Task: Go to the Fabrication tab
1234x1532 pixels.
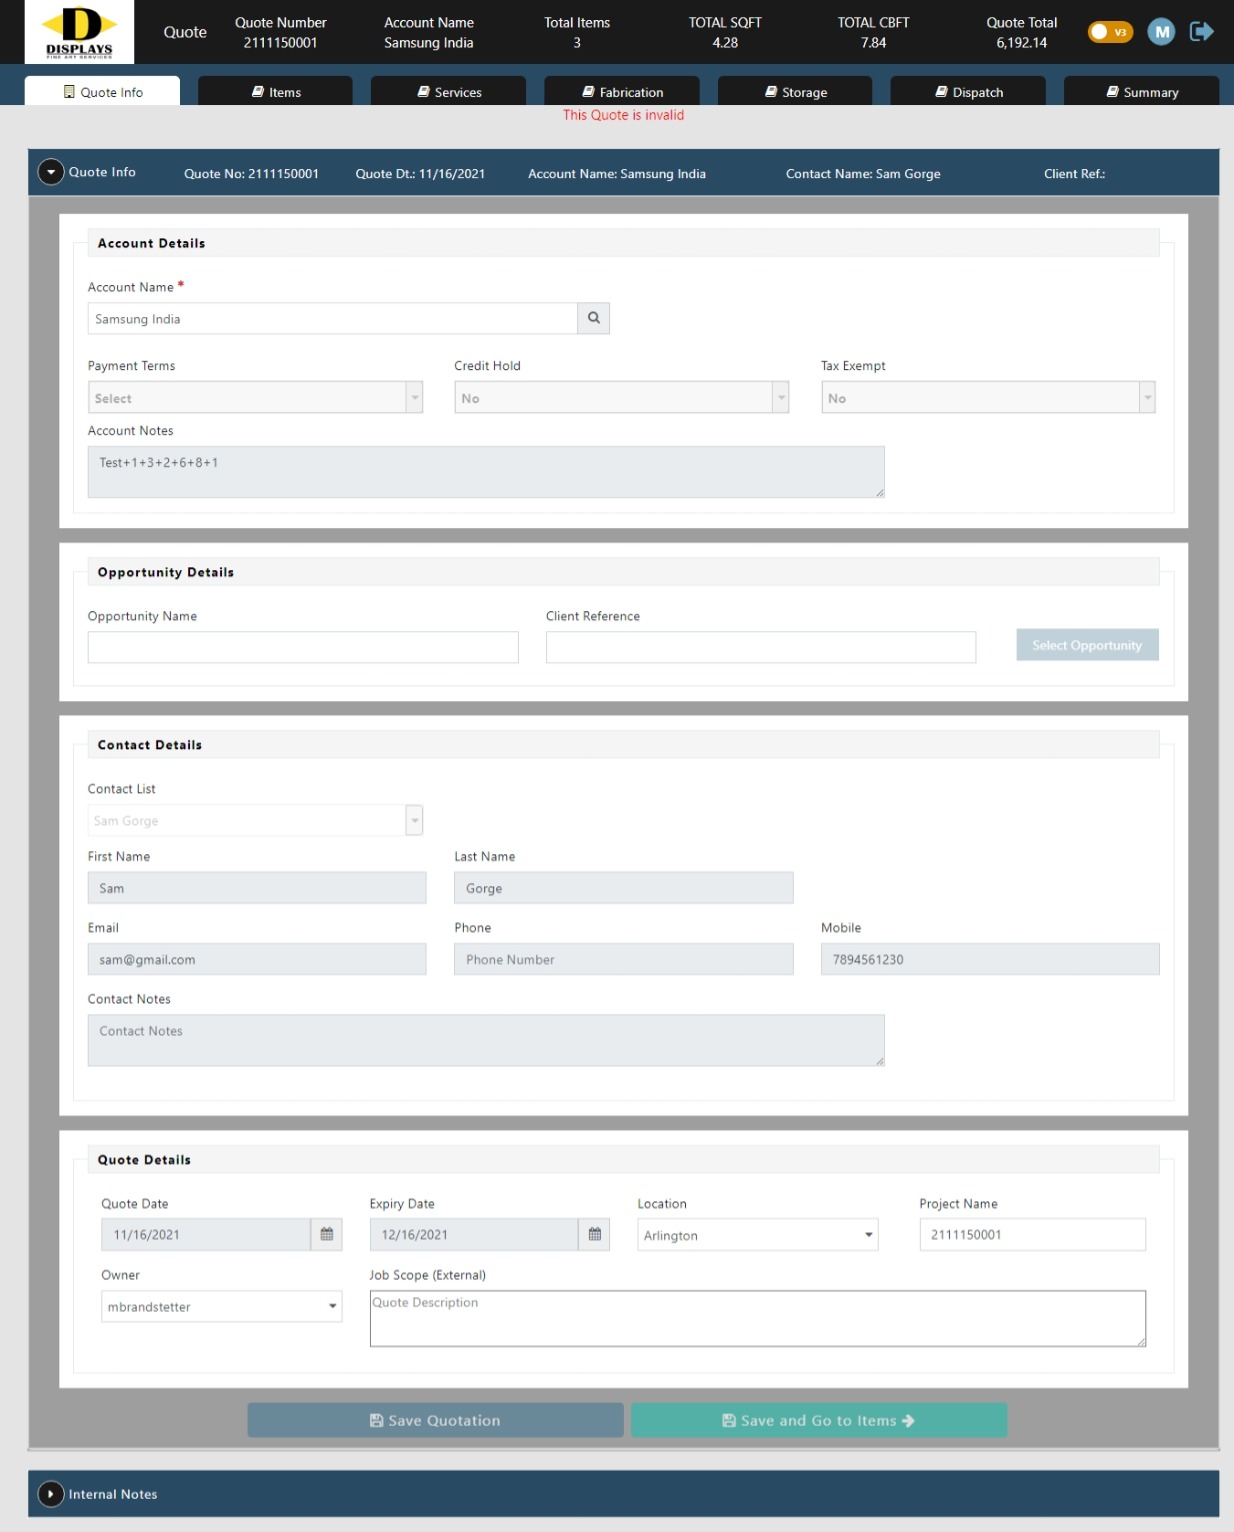Action: click(x=621, y=92)
